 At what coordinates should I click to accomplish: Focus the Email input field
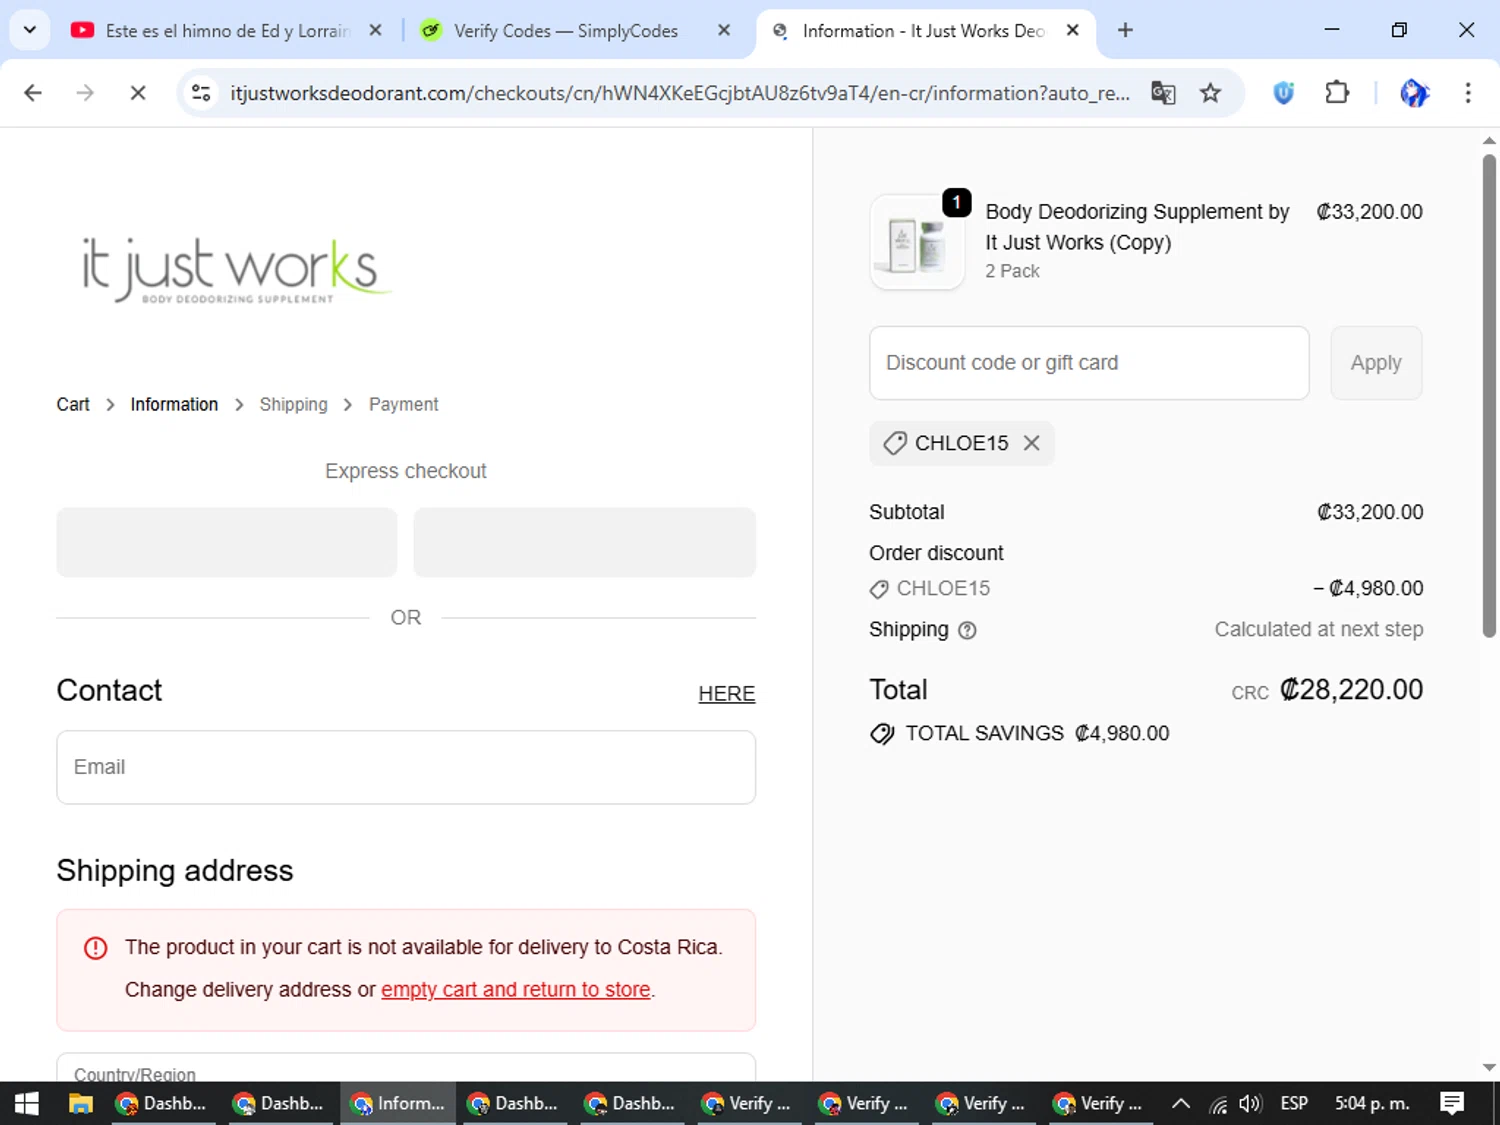tap(406, 767)
